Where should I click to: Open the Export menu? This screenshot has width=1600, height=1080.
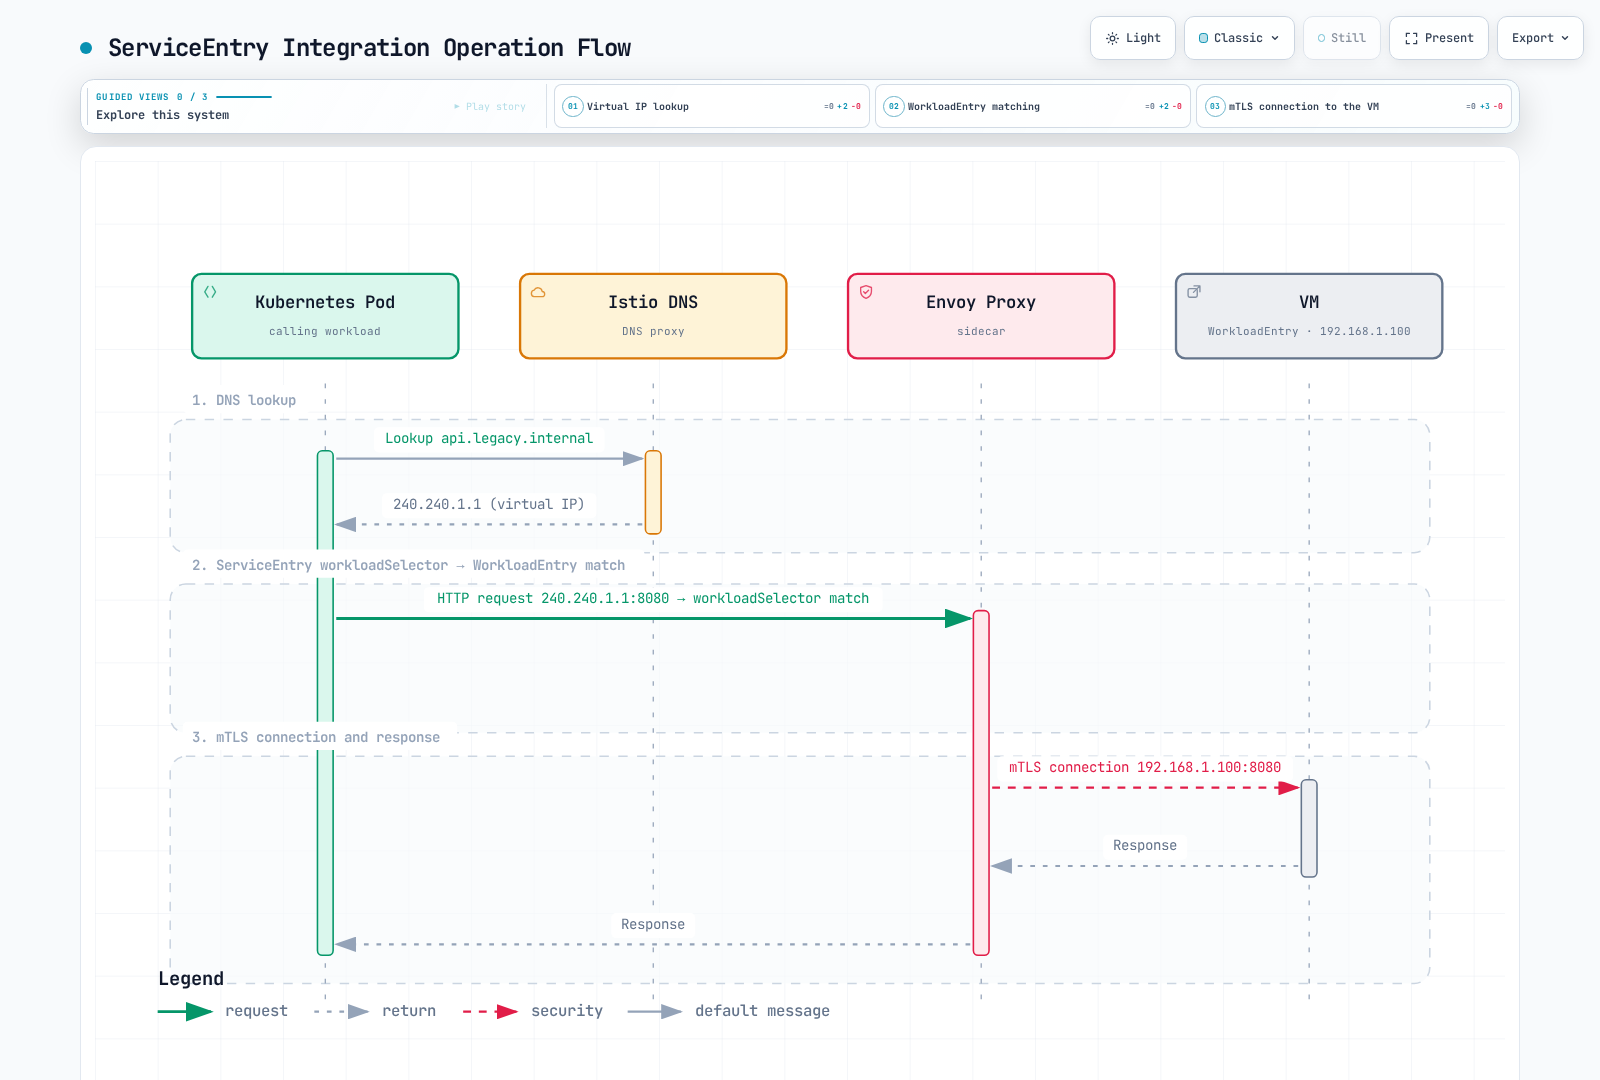point(1540,38)
